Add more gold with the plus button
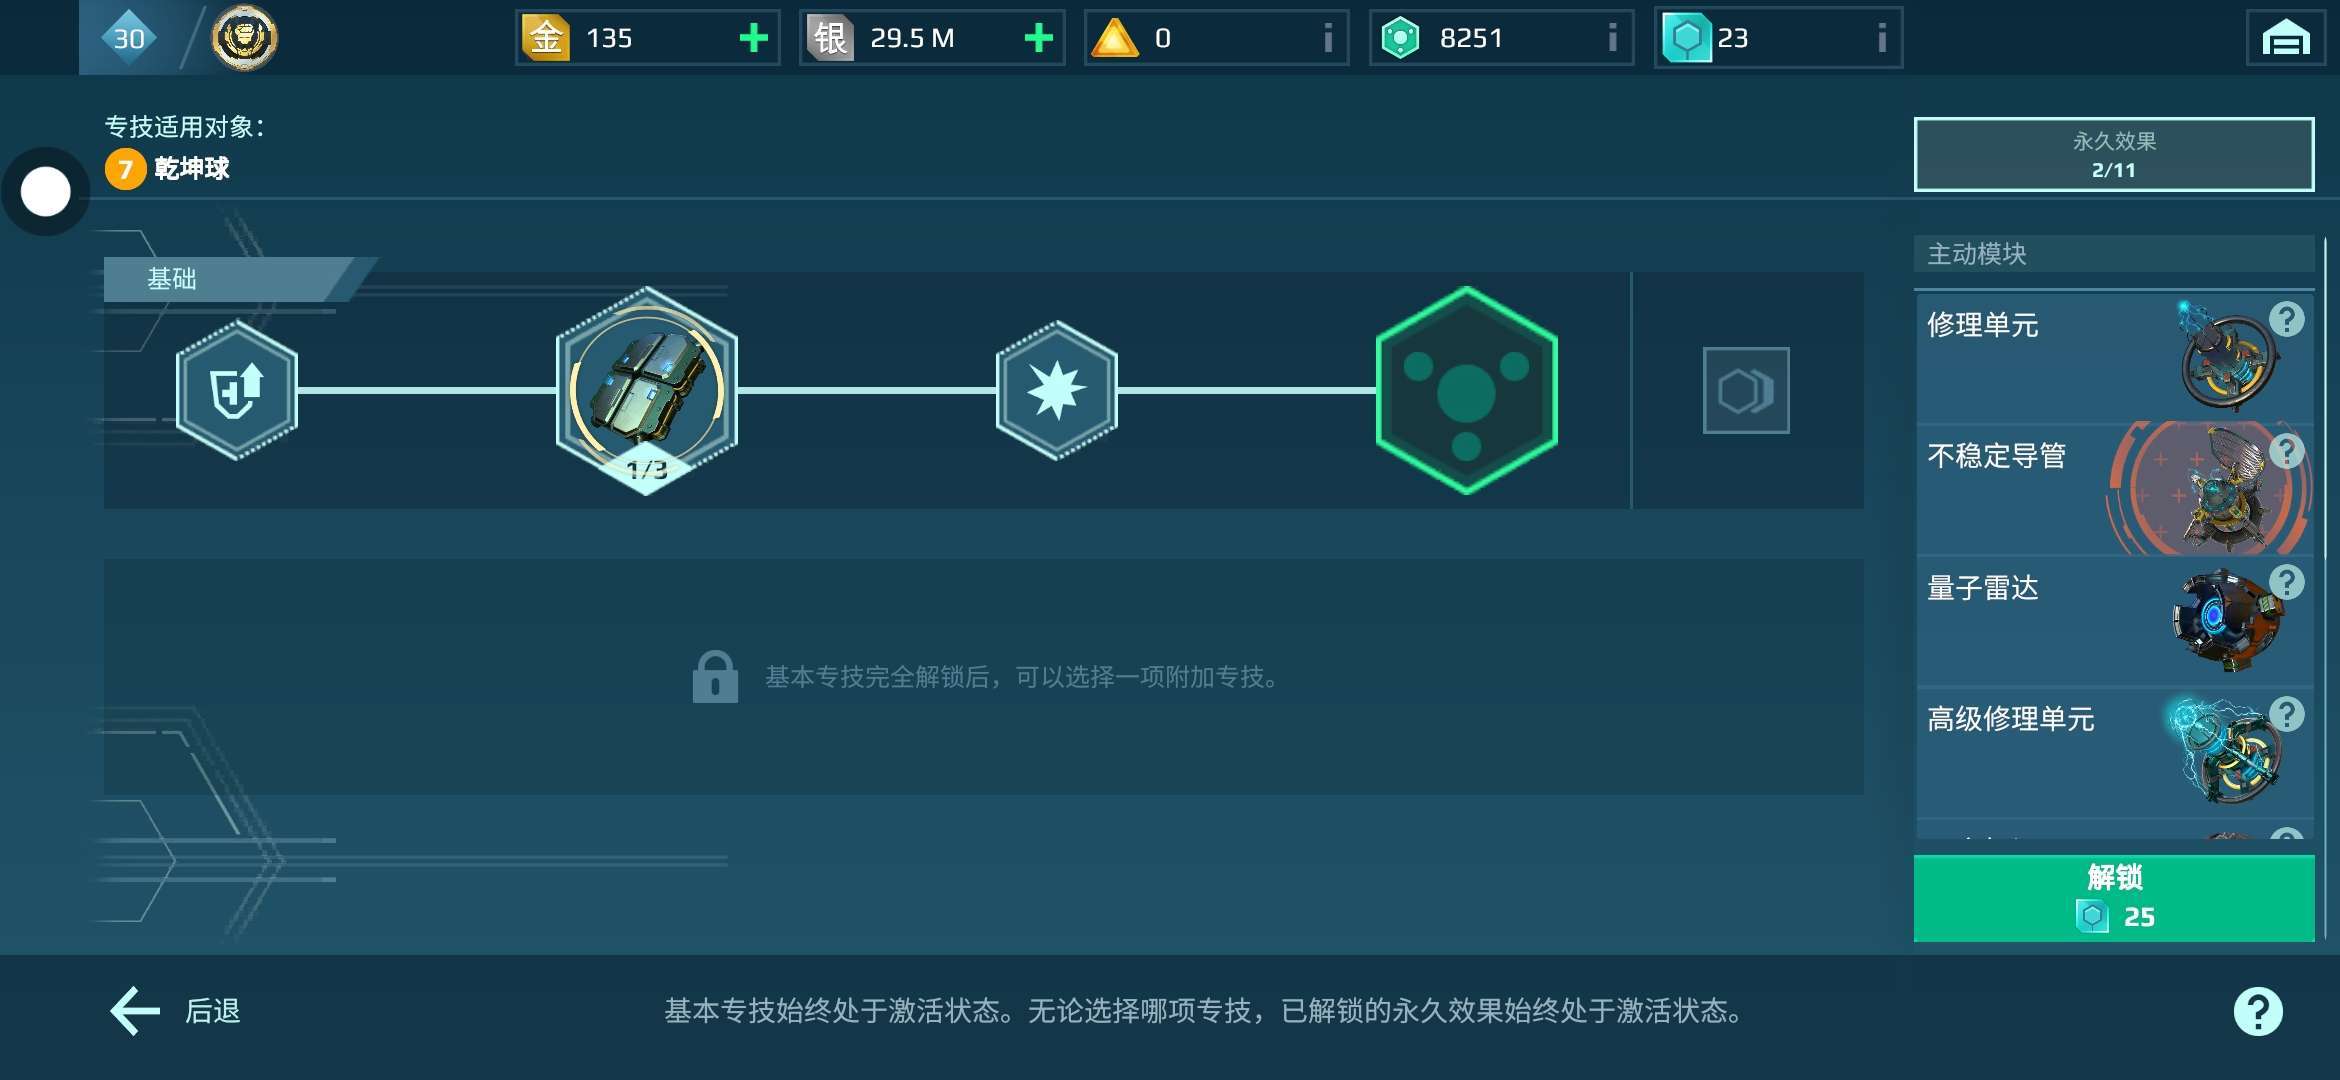2340x1080 pixels. coord(753,38)
